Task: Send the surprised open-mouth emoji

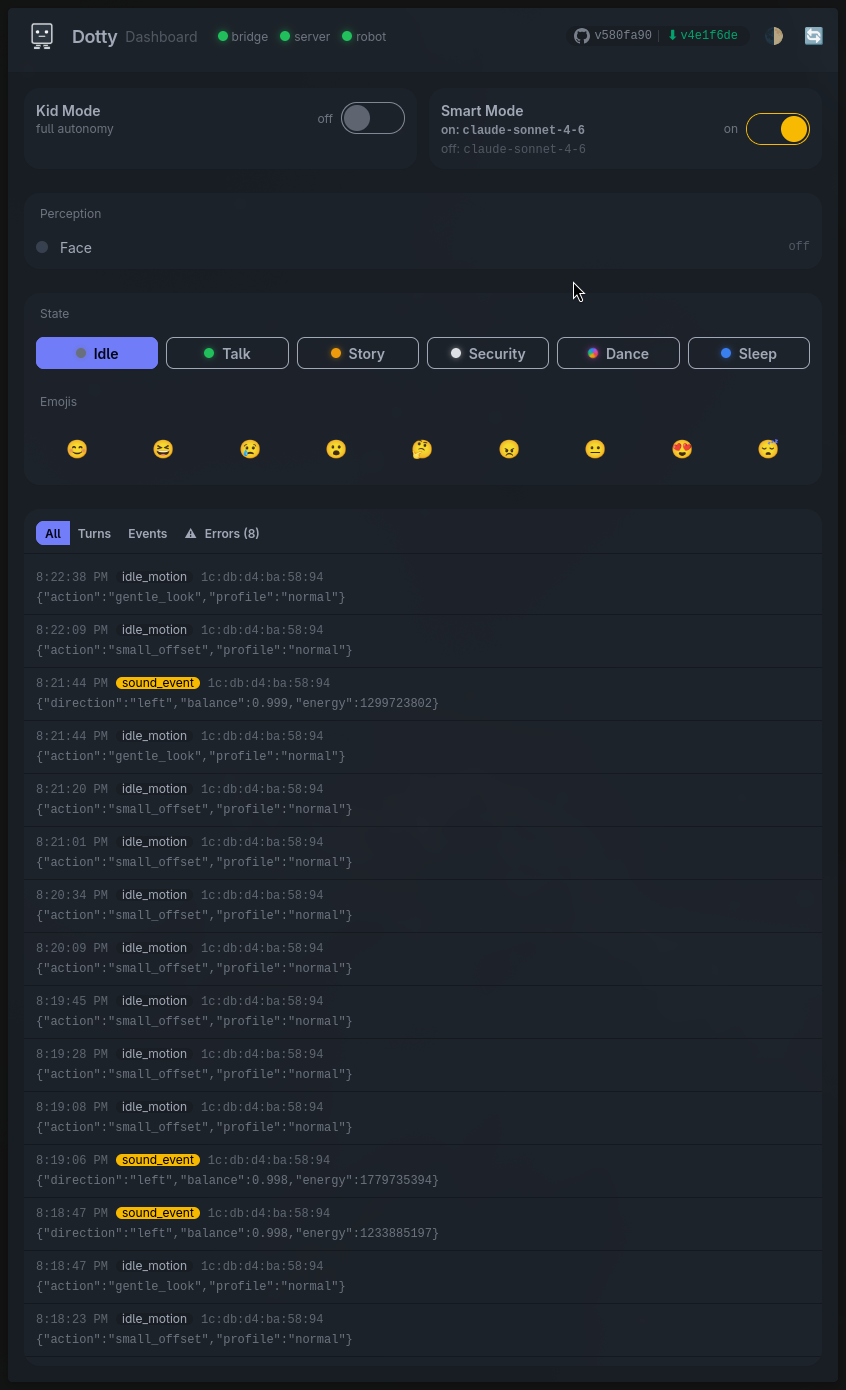Action: [x=336, y=449]
